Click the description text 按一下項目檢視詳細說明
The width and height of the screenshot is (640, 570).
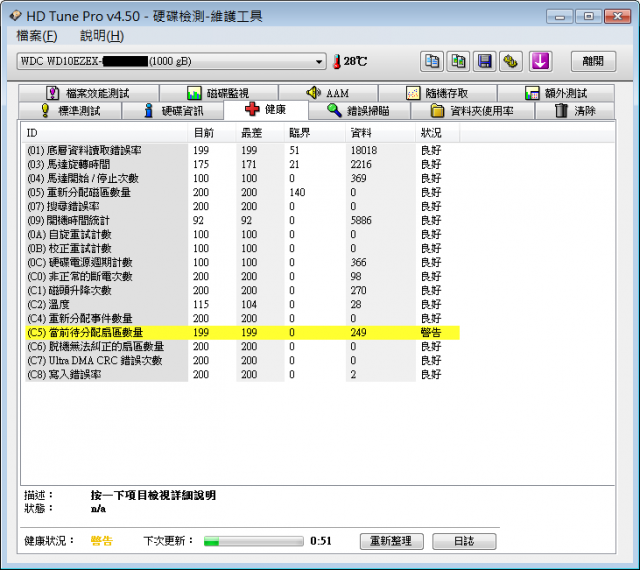click(x=153, y=495)
